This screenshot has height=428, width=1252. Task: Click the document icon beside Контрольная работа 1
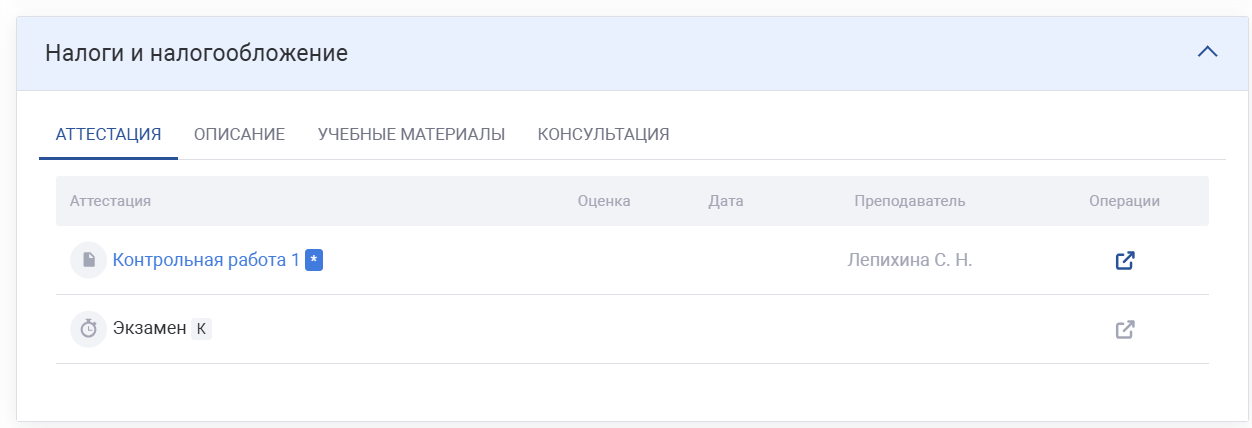pyautogui.click(x=88, y=260)
